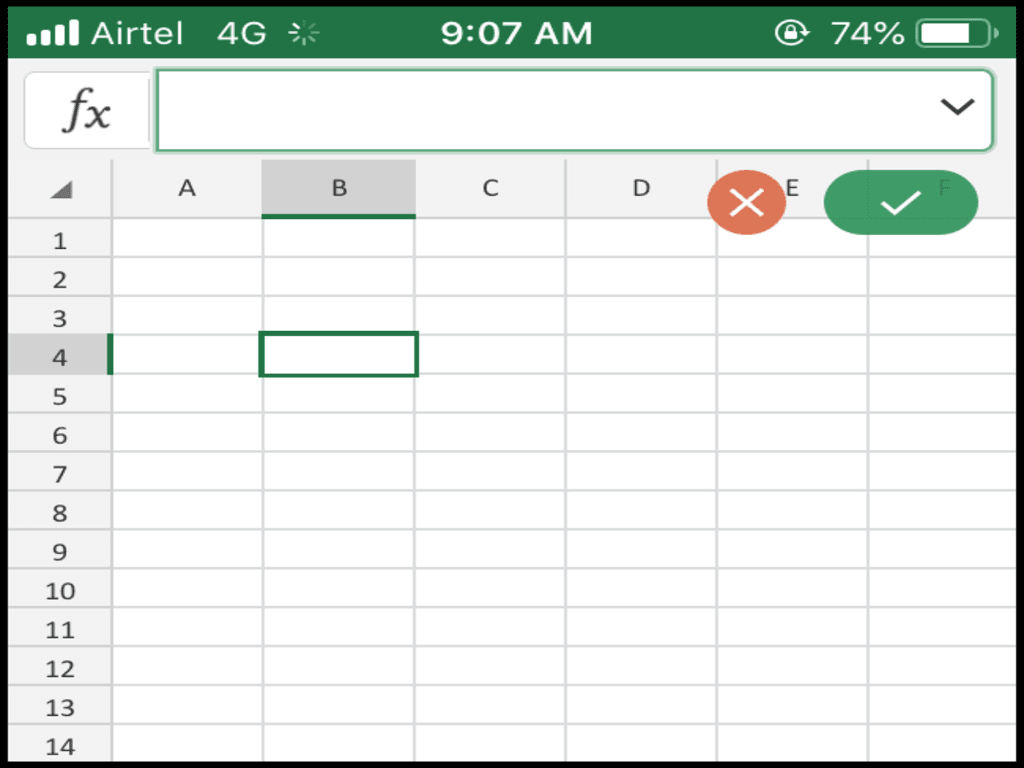
Task: Click the 9:07 AM clock display
Action: [x=516, y=32]
